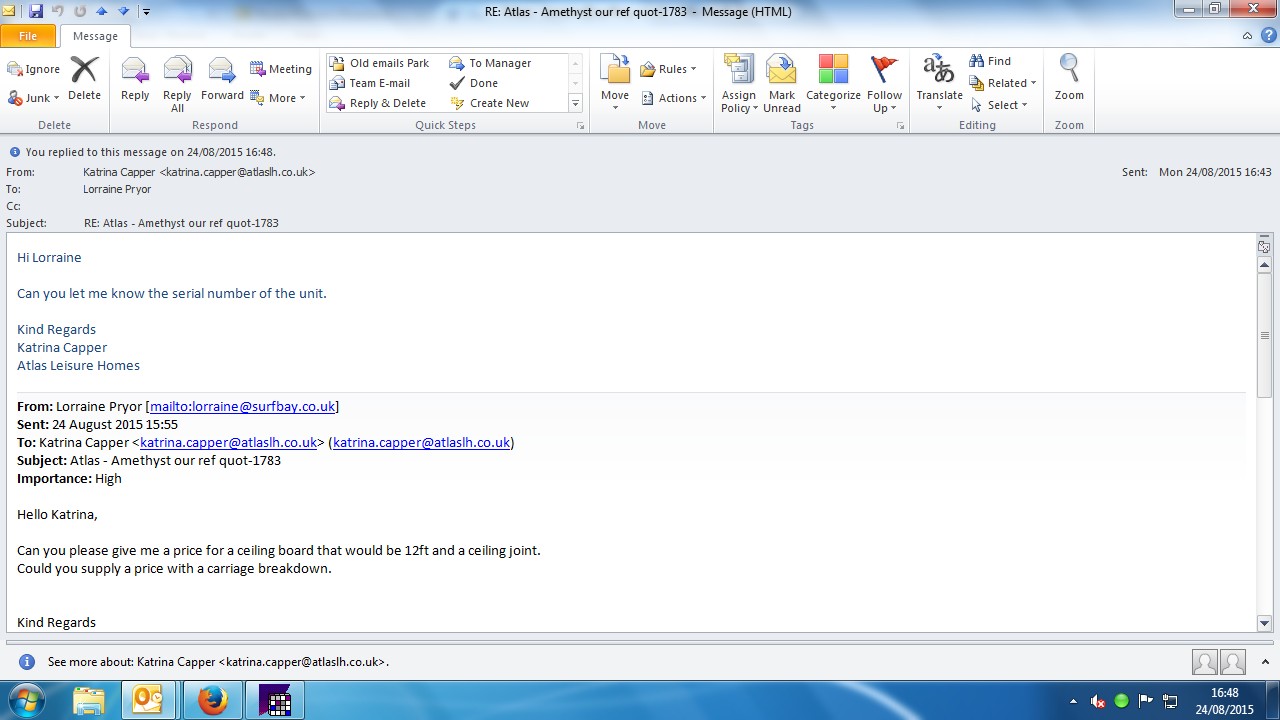The height and width of the screenshot is (720, 1280).
Task: Run the Old emails Park quick step
Action: pos(380,63)
